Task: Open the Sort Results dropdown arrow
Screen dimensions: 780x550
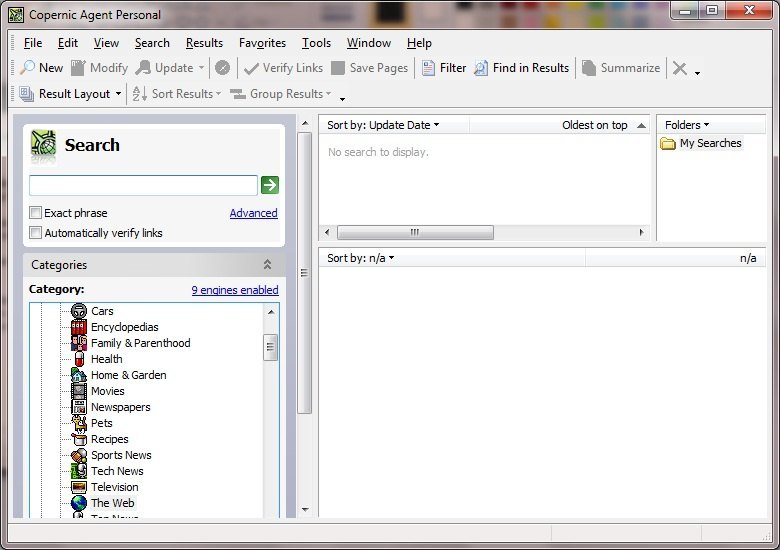Action: click(x=218, y=93)
